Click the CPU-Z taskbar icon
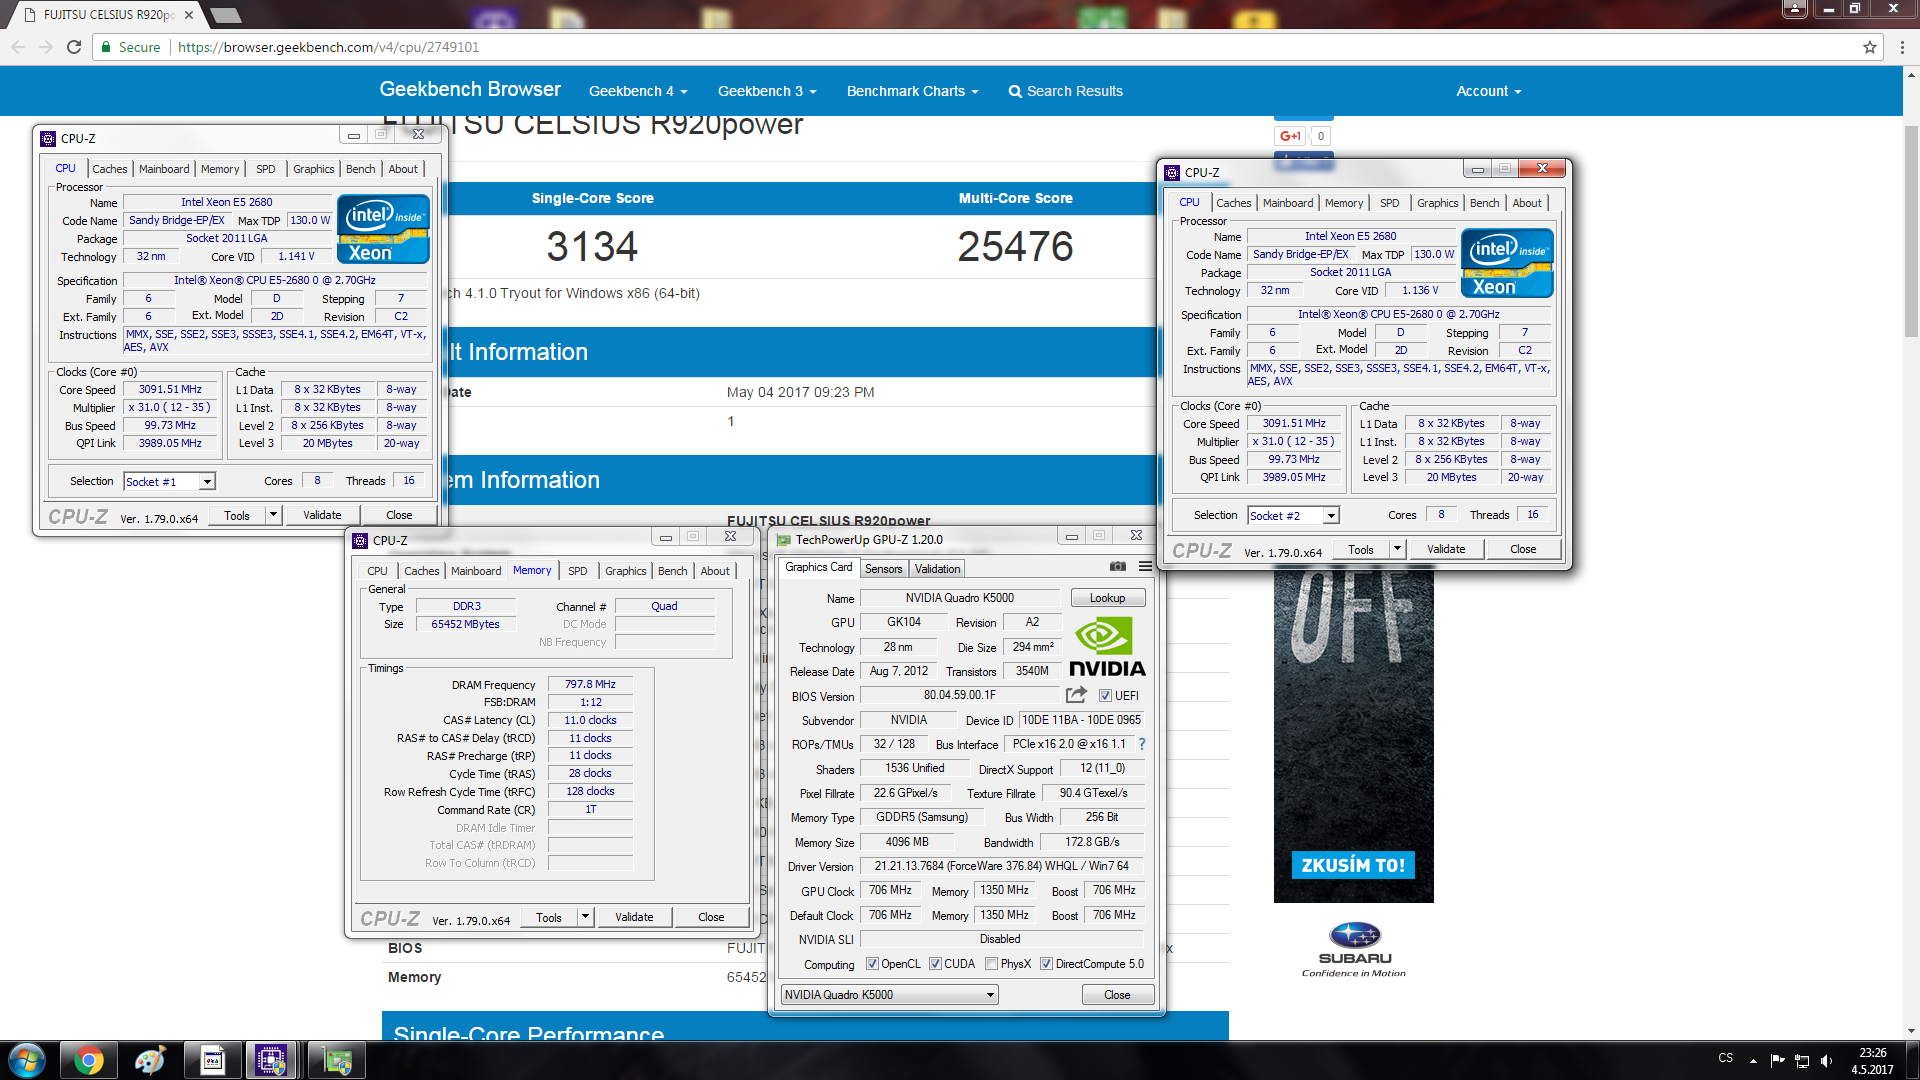The width and height of the screenshot is (1920, 1080). [271, 1060]
